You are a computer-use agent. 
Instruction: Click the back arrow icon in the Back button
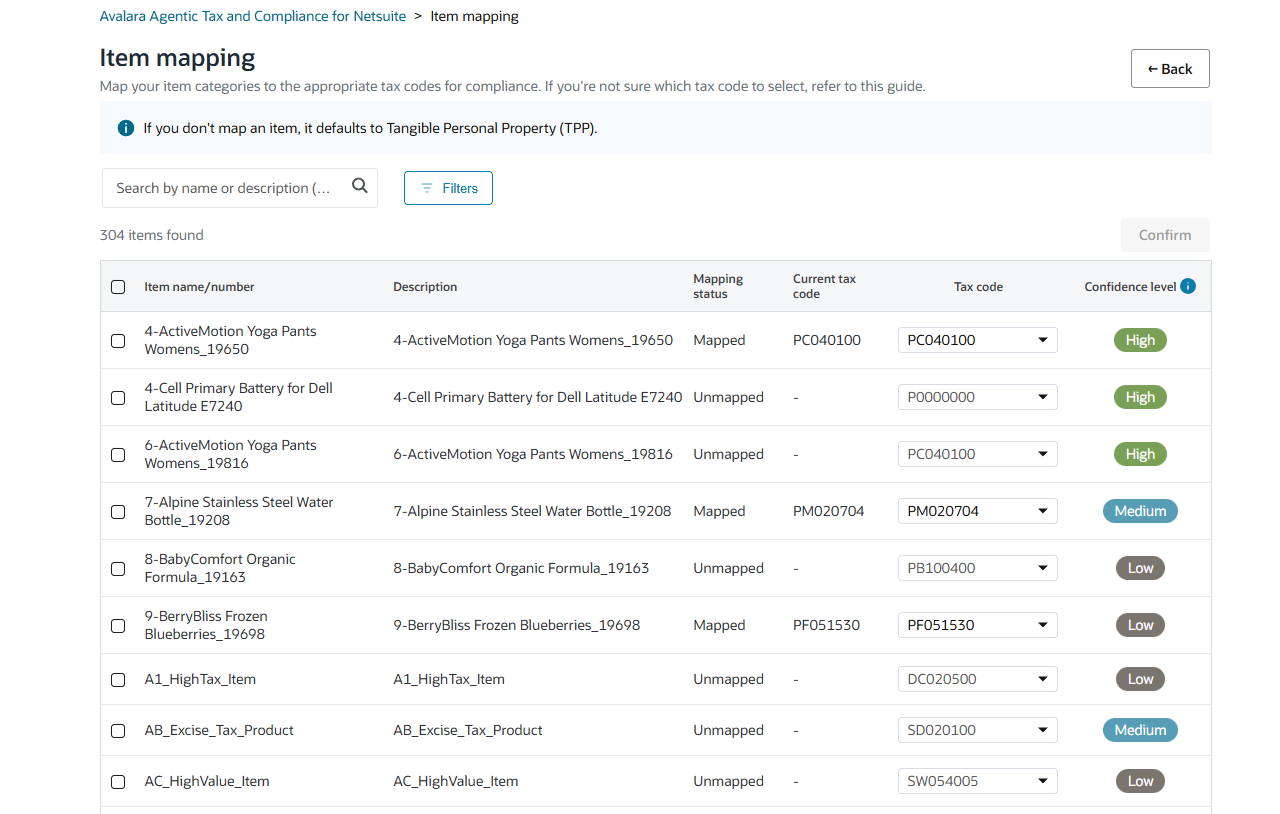click(x=1152, y=68)
